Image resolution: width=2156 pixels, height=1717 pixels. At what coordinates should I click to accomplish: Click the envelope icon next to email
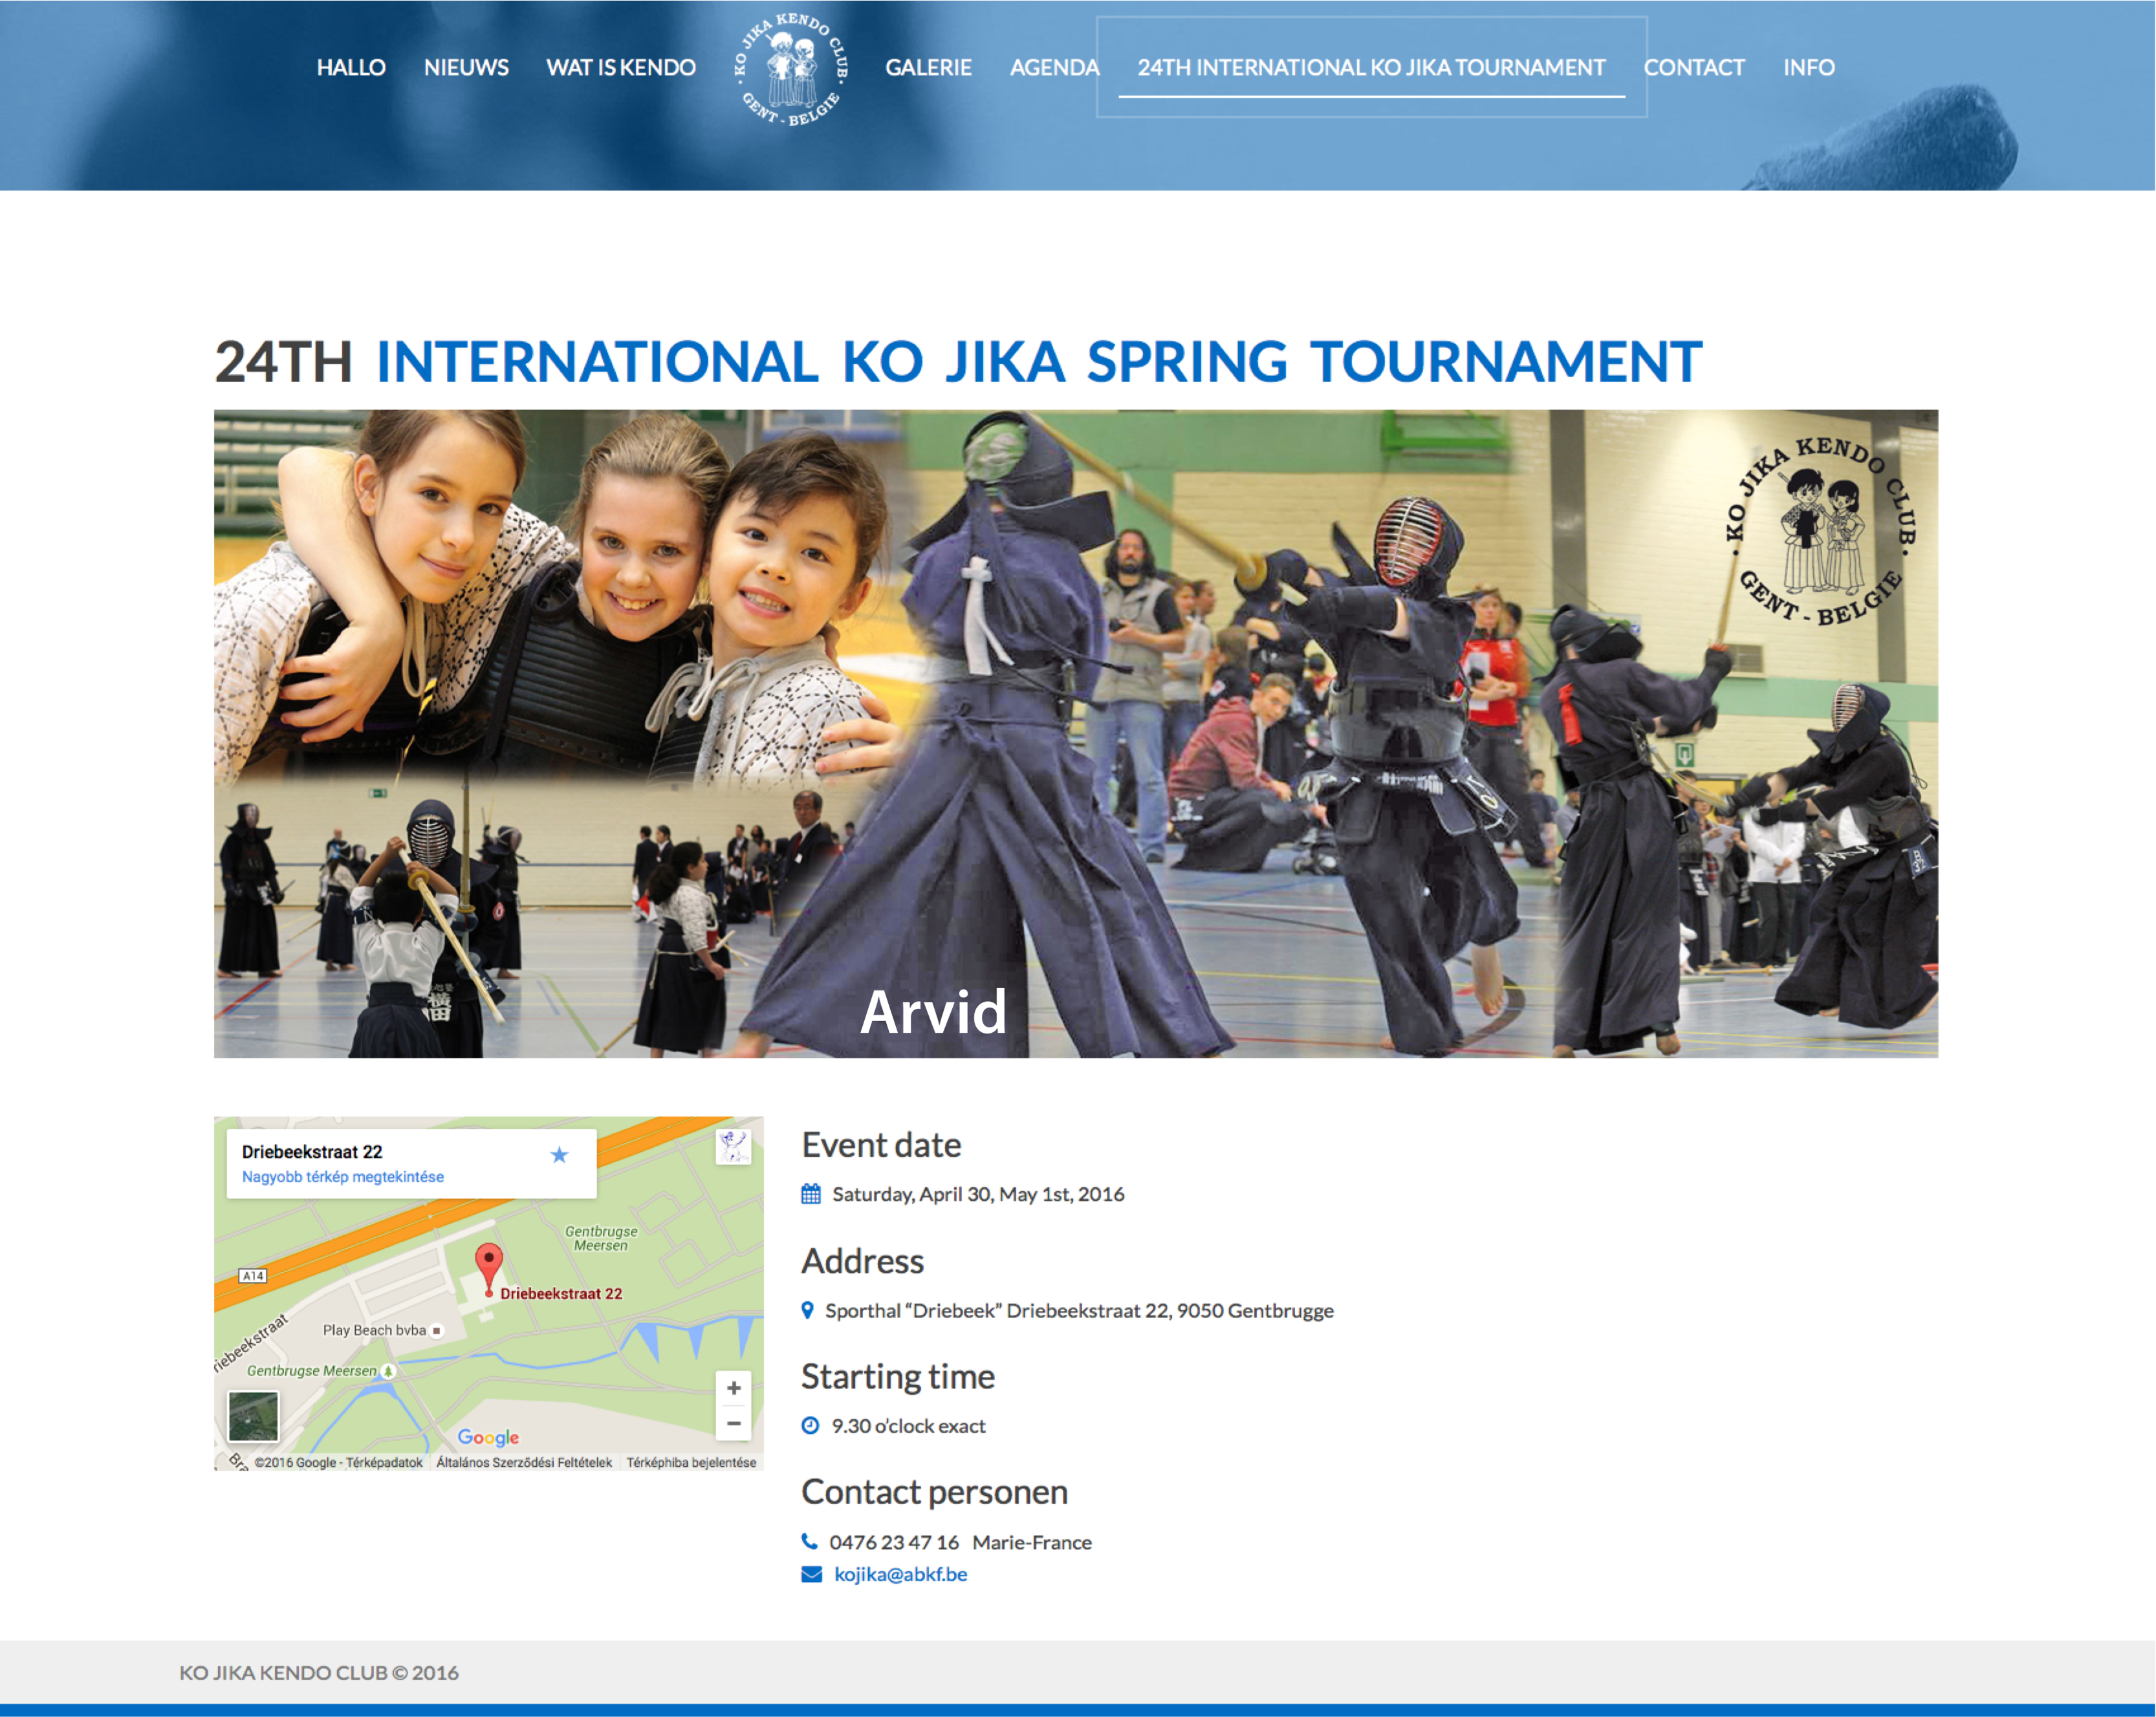(811, 1574)
